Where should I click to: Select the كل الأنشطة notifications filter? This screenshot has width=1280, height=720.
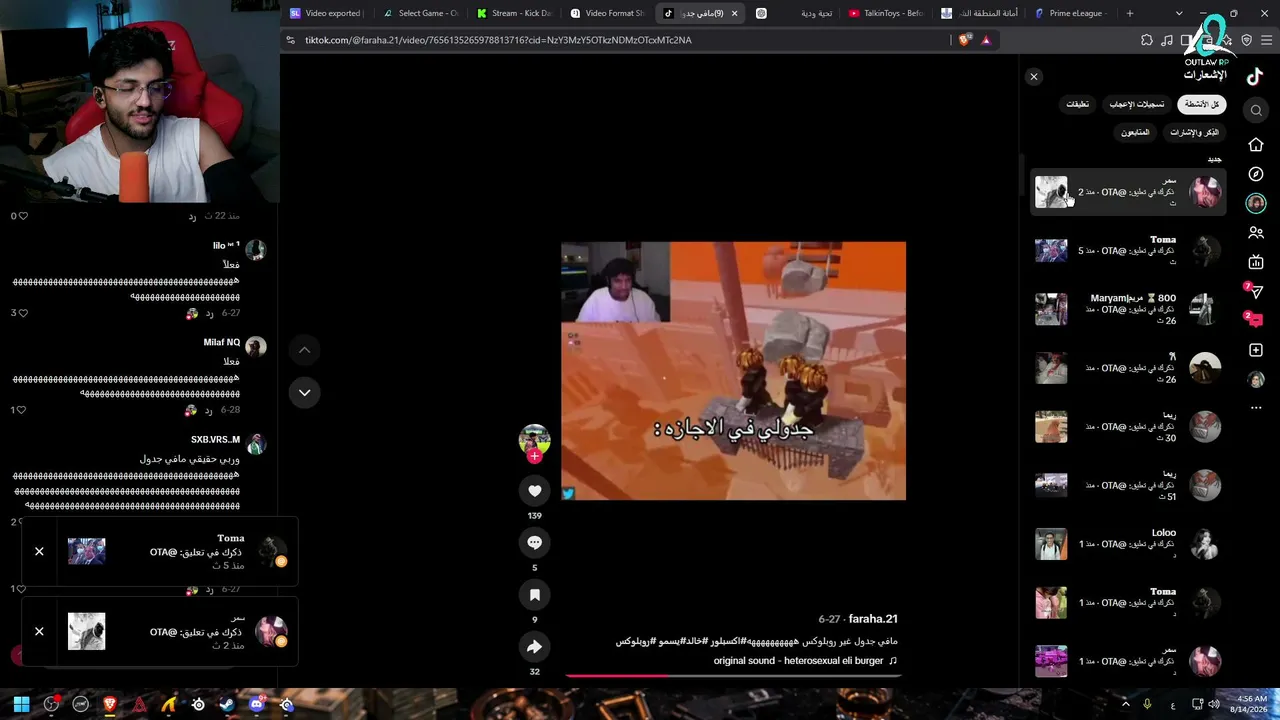tap(1201, 104)
